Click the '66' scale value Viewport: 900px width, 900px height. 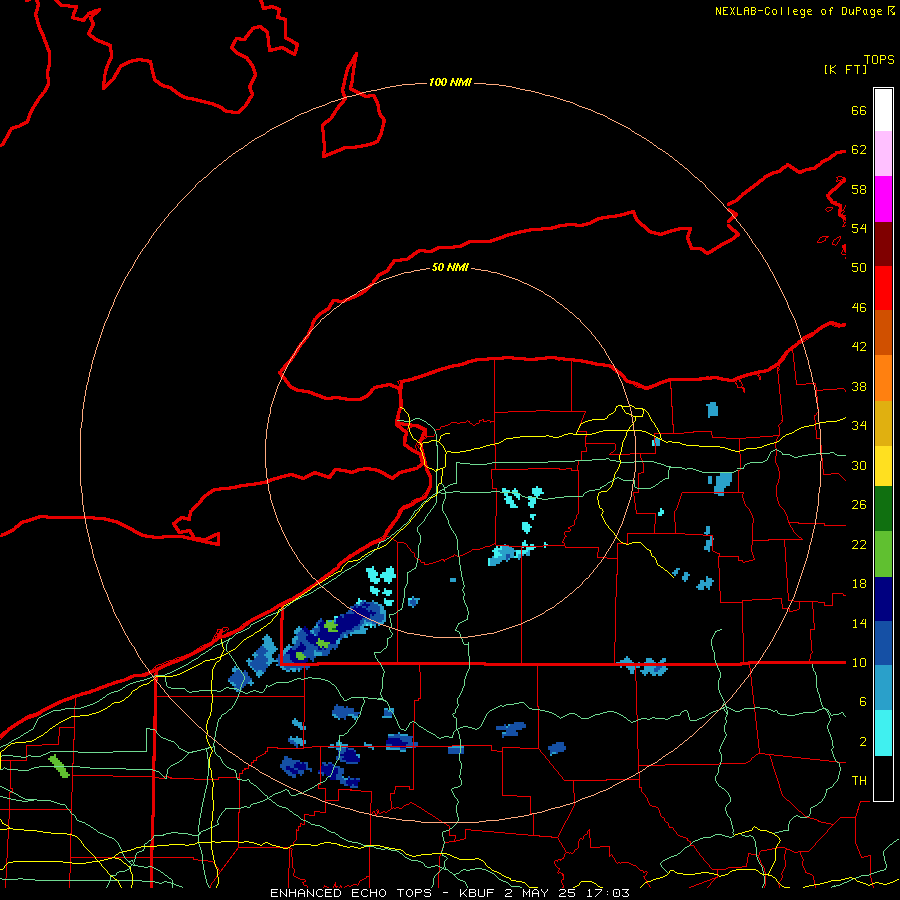tap(859, 110)
